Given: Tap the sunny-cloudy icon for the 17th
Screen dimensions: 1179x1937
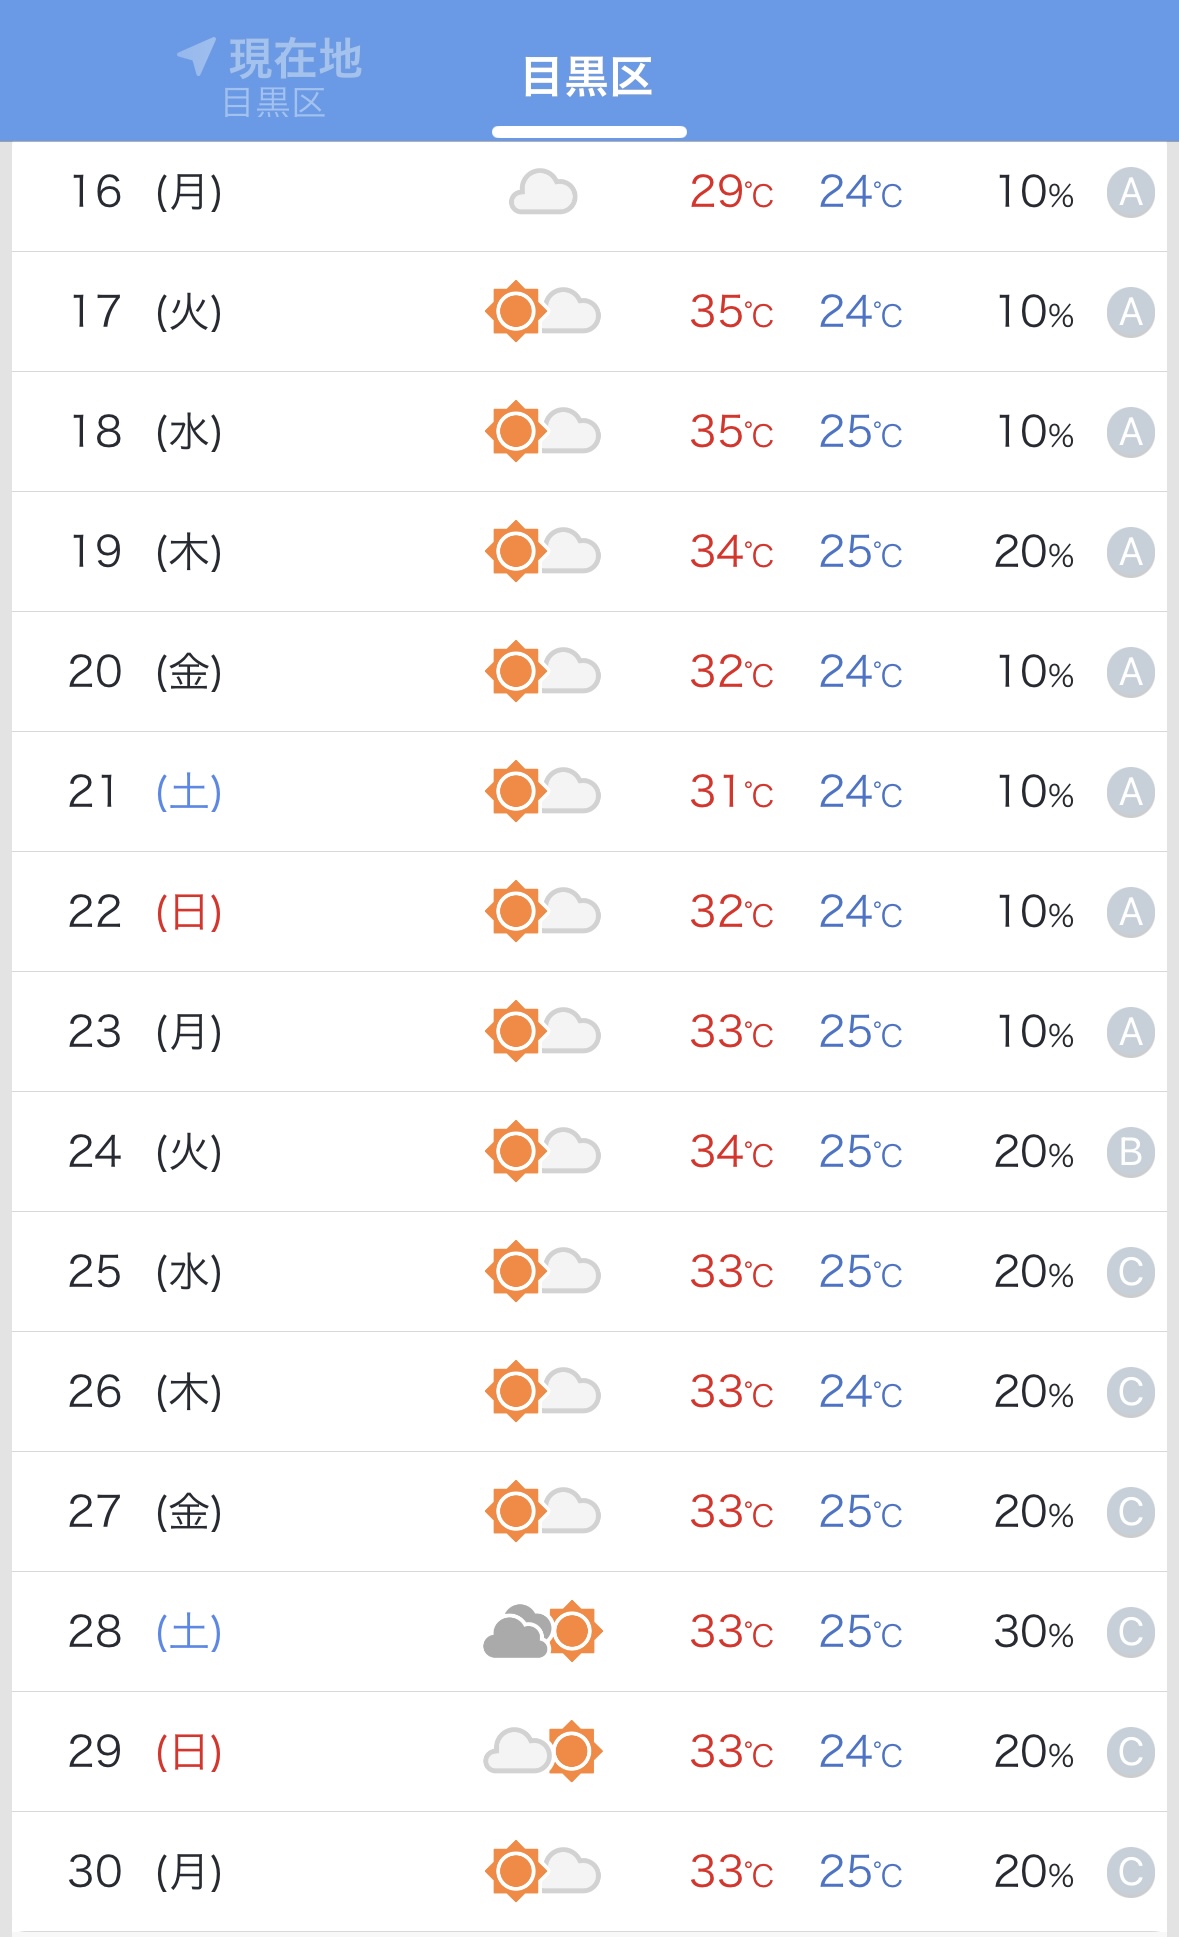Looking at the screenshot, I should 542,312.
